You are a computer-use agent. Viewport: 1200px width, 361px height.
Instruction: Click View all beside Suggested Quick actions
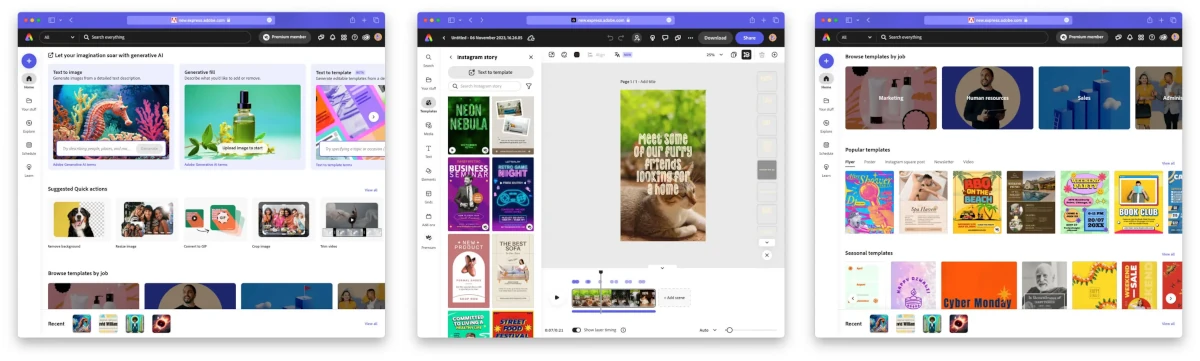[371, 189]
